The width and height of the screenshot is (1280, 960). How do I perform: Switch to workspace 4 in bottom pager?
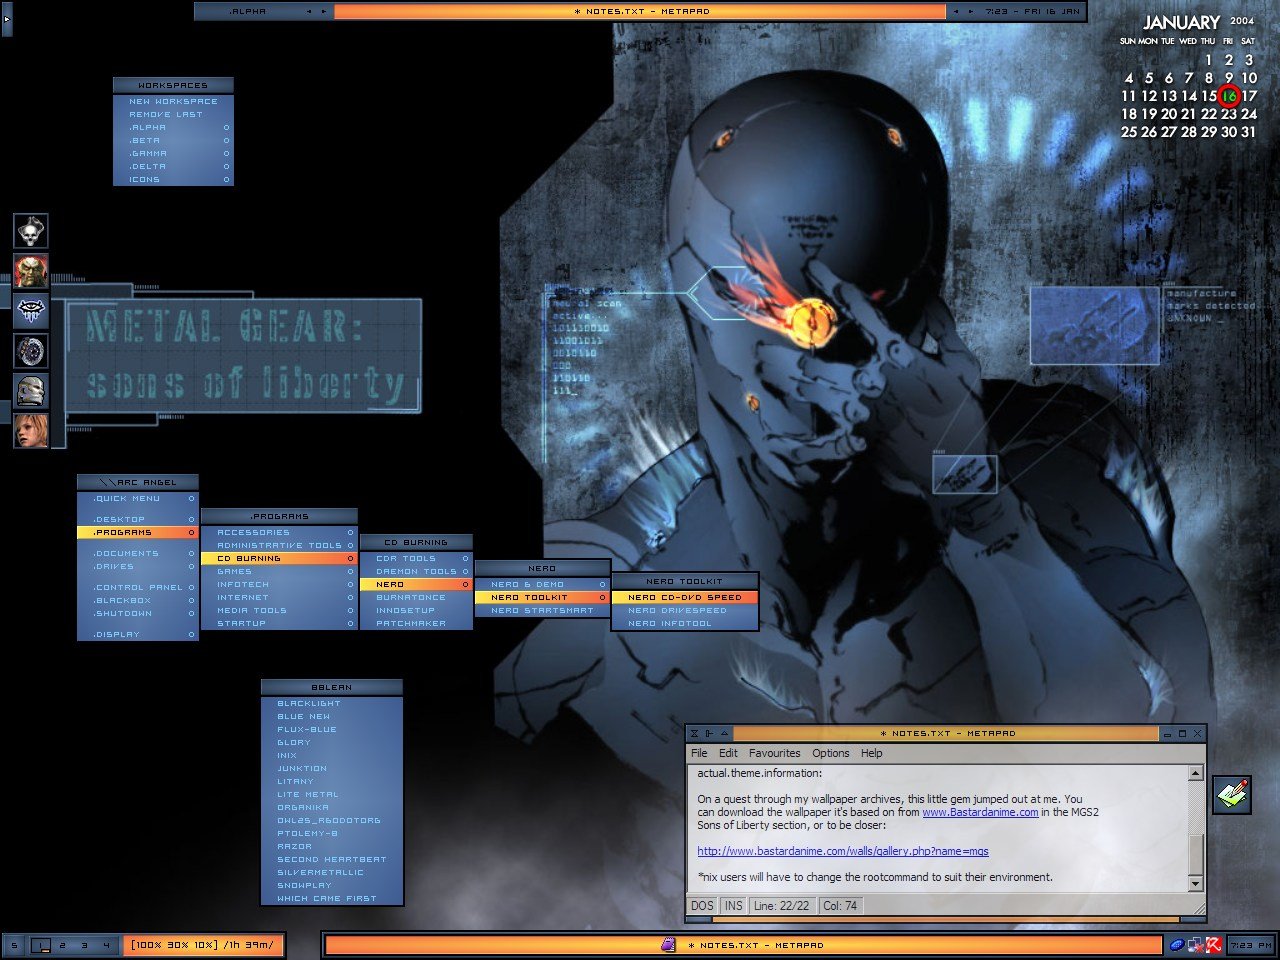pos(106,945)
